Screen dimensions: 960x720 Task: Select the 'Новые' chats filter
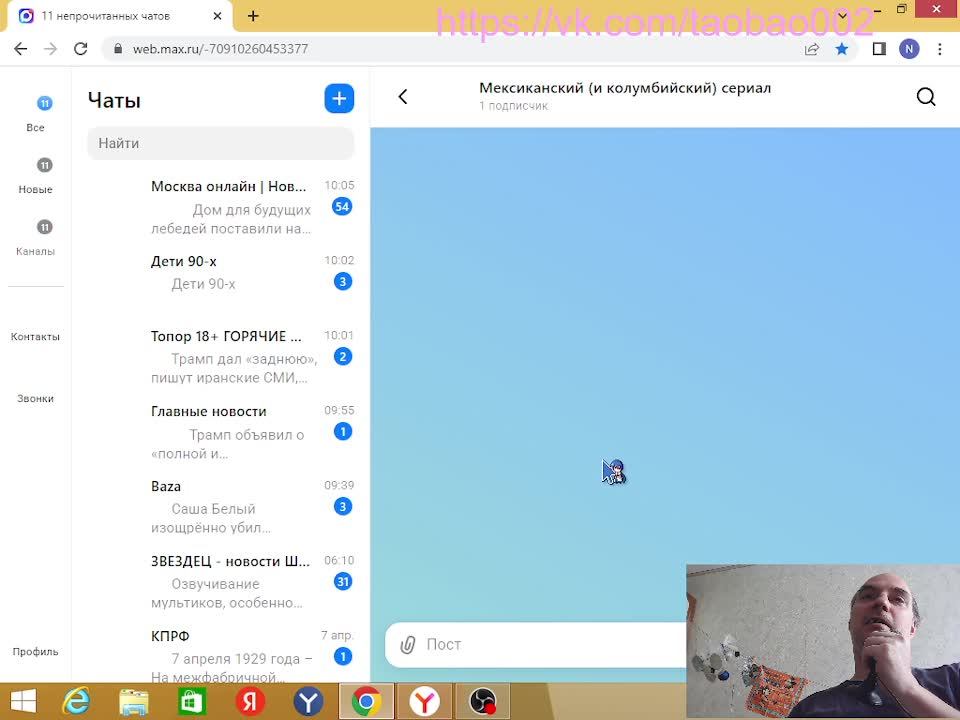[x=36, y=176]
